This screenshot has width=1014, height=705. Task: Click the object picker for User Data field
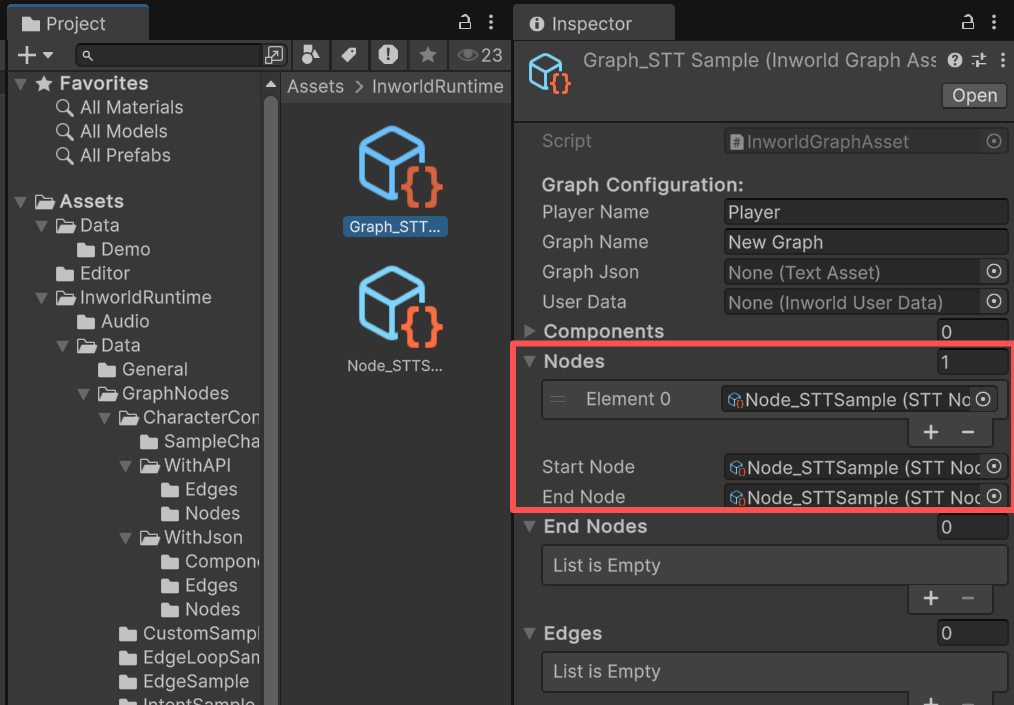tap(993, 302)
